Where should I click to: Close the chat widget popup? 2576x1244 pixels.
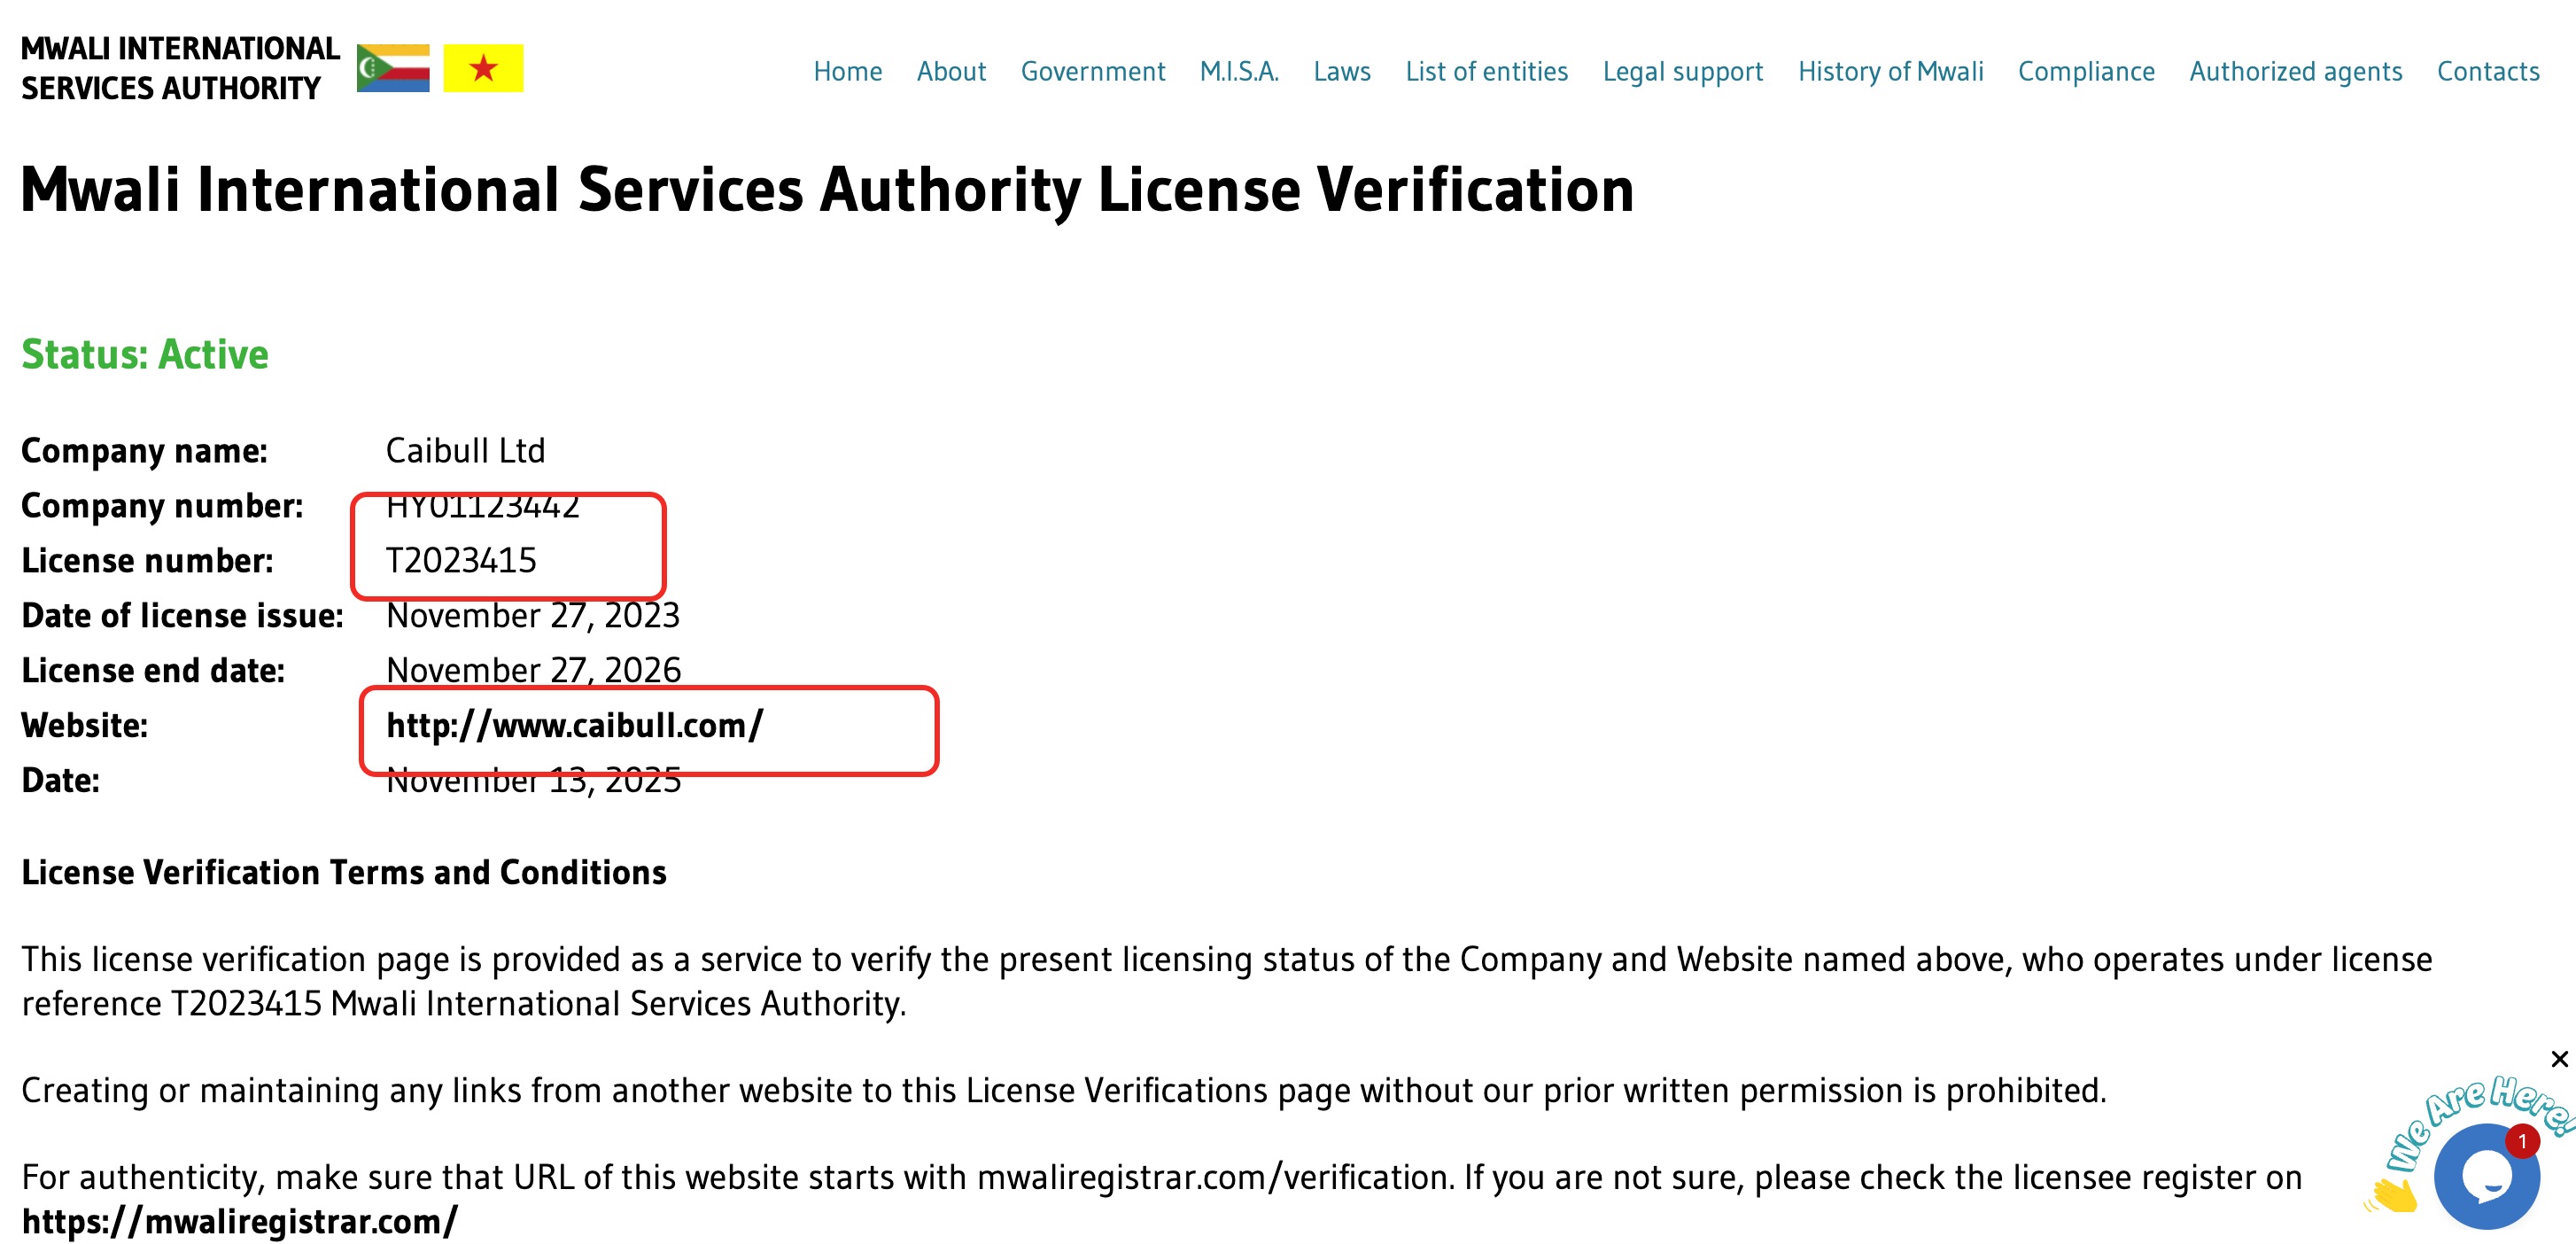point(2559,1059)
